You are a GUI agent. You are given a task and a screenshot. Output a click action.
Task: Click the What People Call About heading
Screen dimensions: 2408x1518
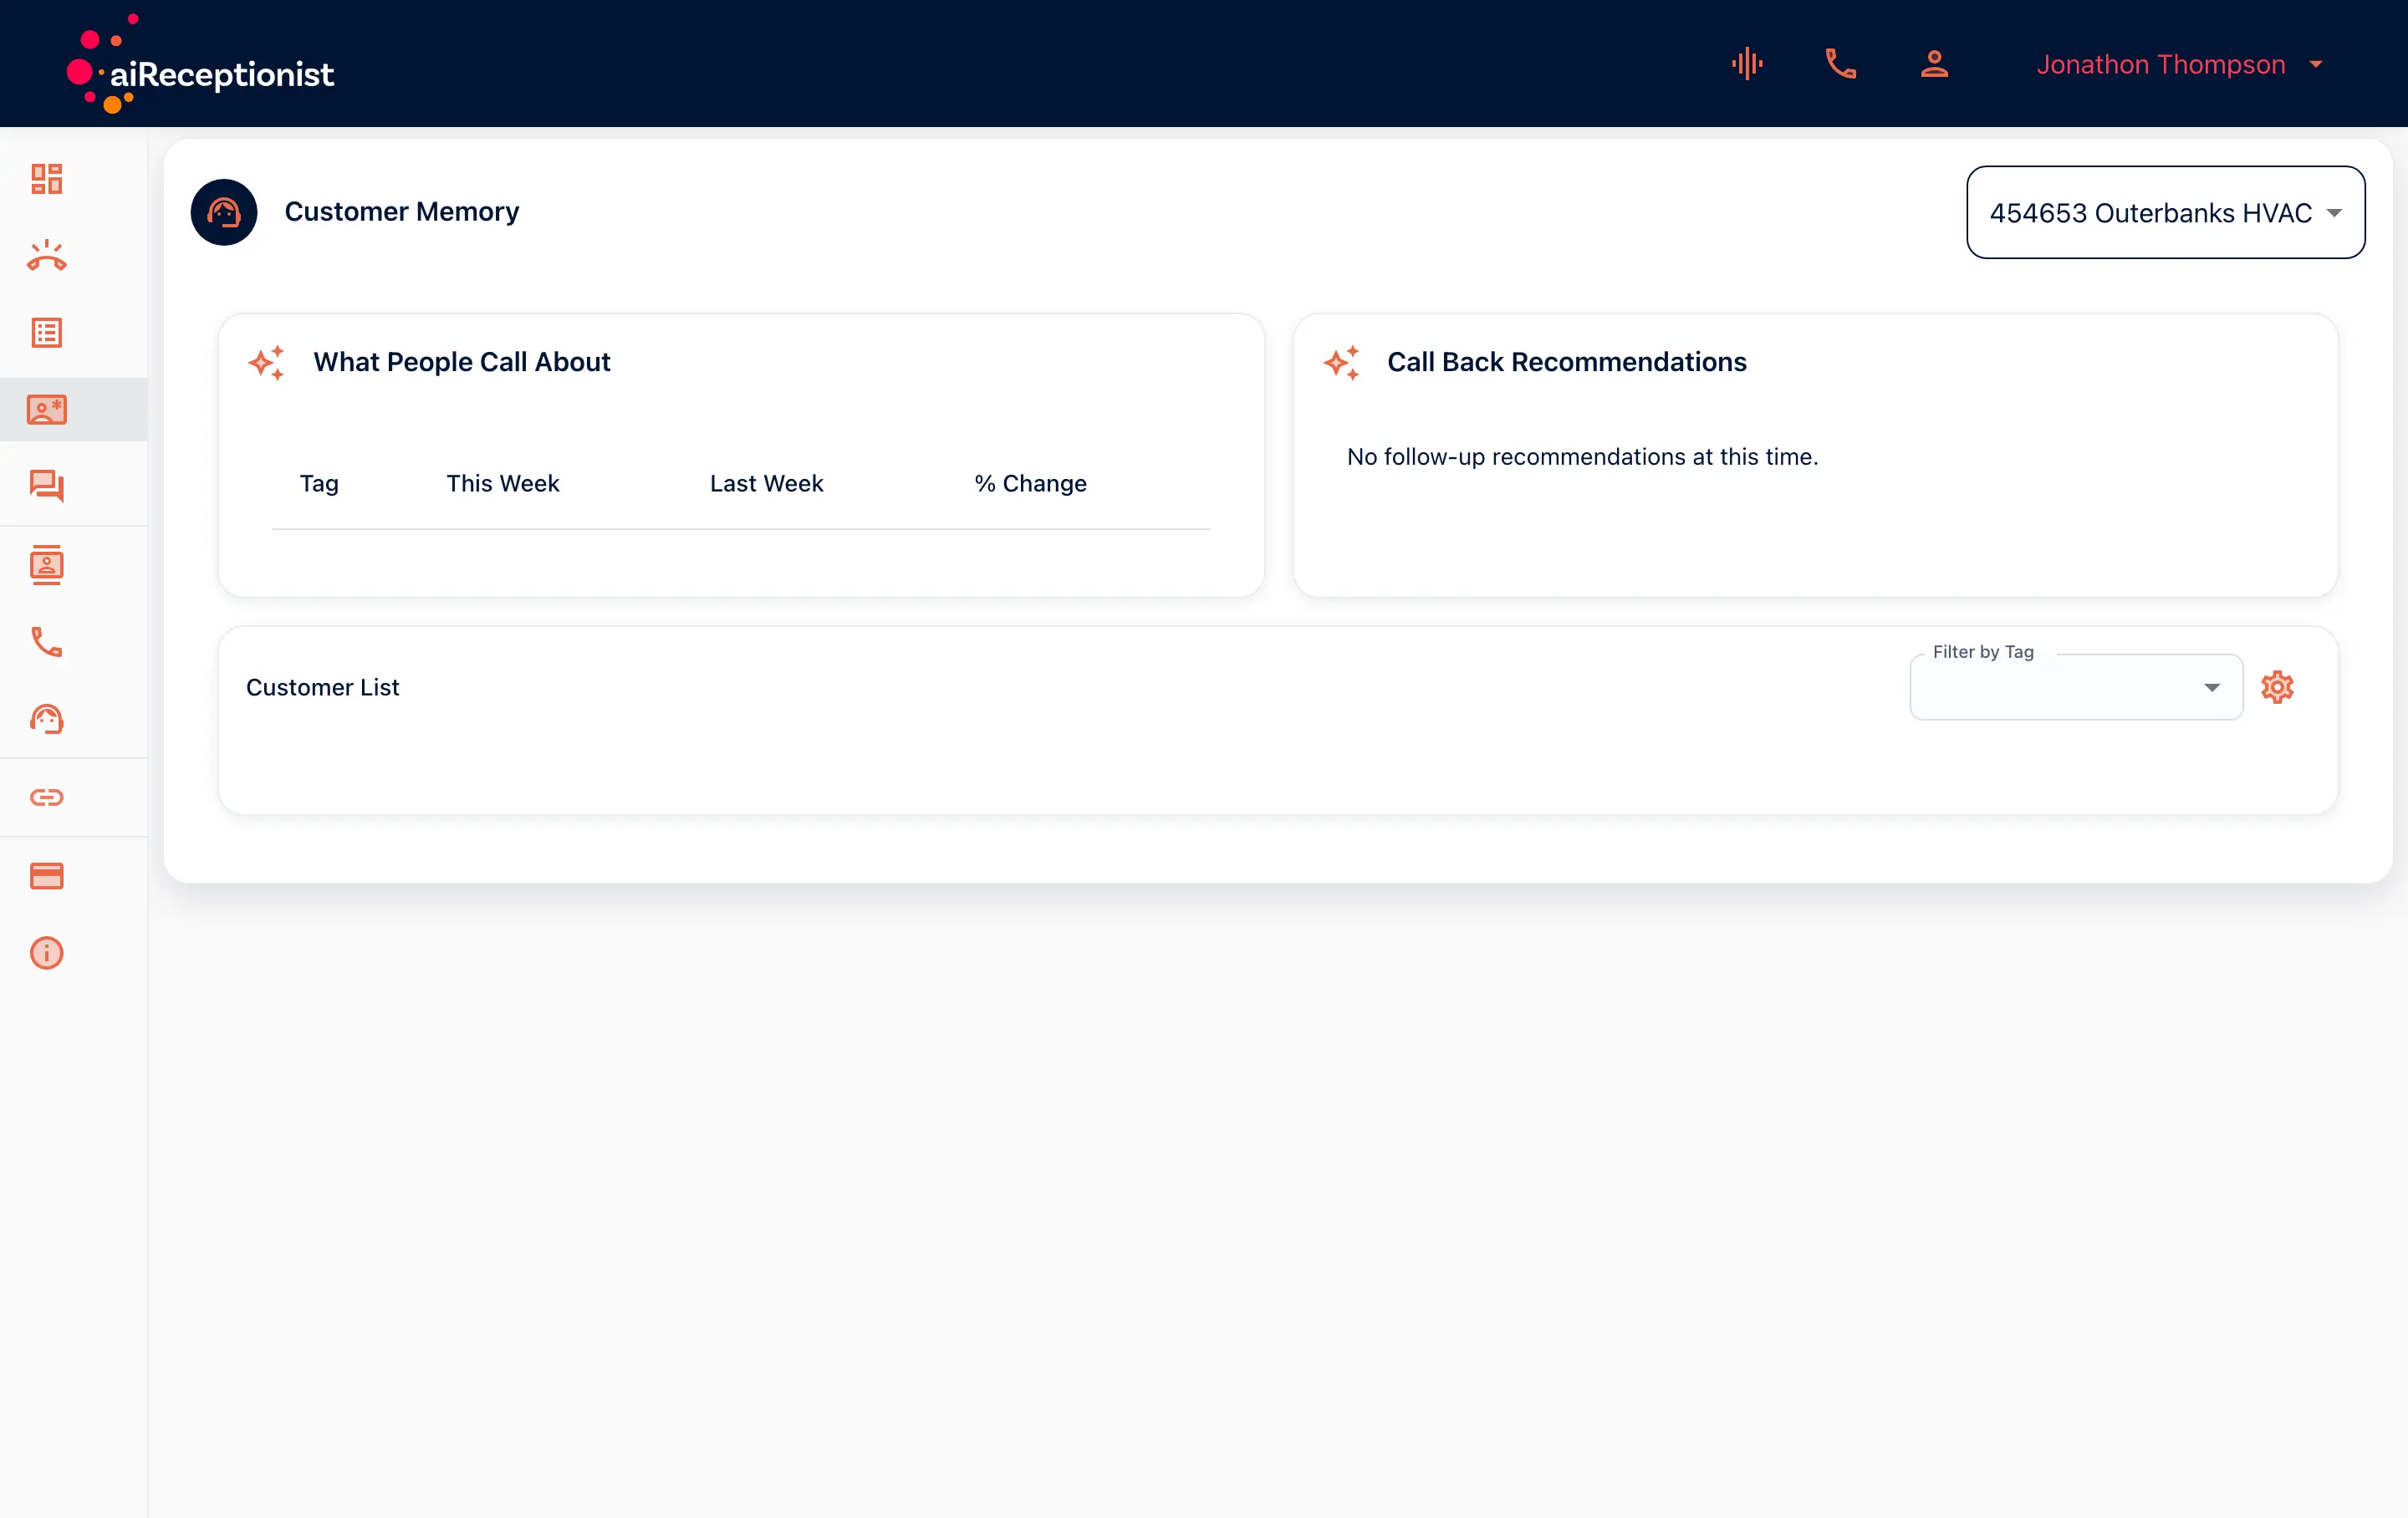tap(462, 362)
